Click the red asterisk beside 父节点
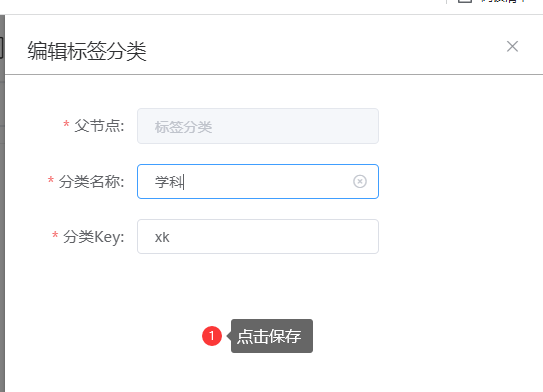This screenshot has width=543, height=392. tap(66, 124)
